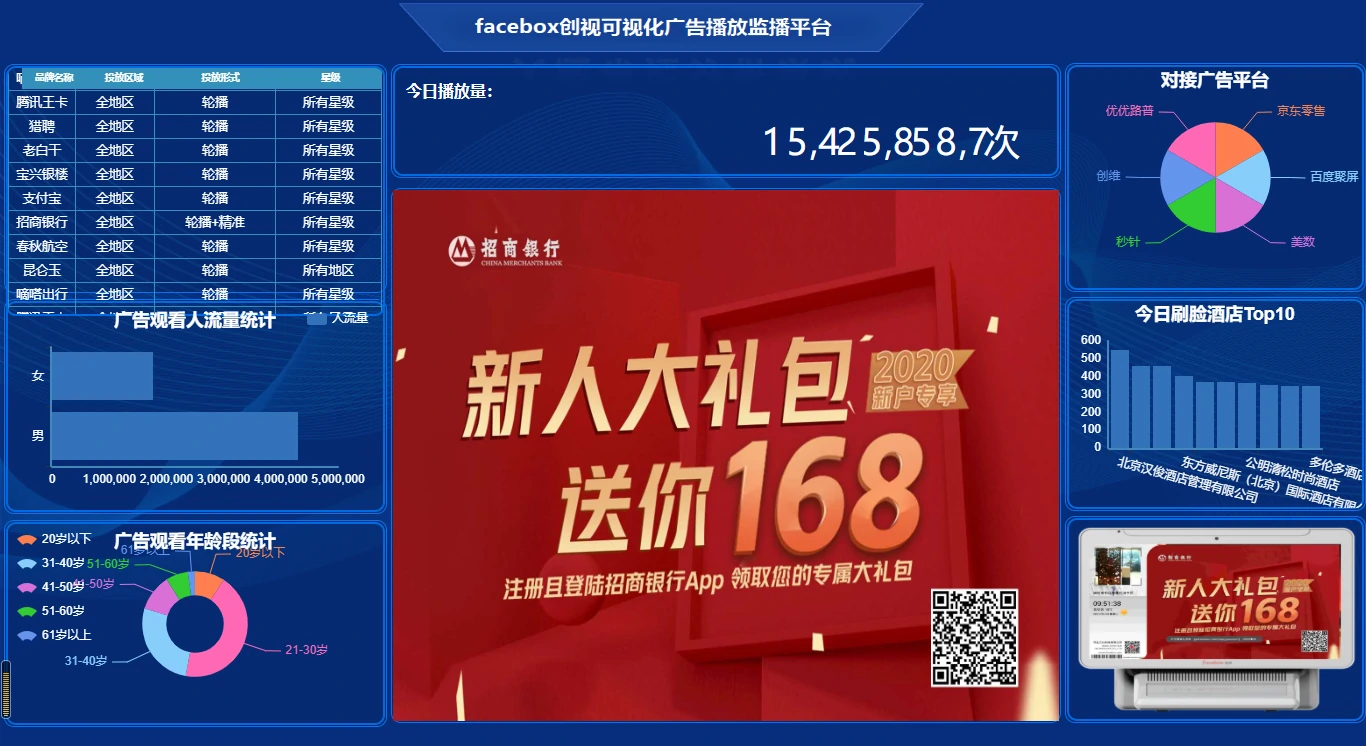Screen dimensions: 1366x746
Task: Select the blue 创维 pie slice
Action: click(1180, 177)
